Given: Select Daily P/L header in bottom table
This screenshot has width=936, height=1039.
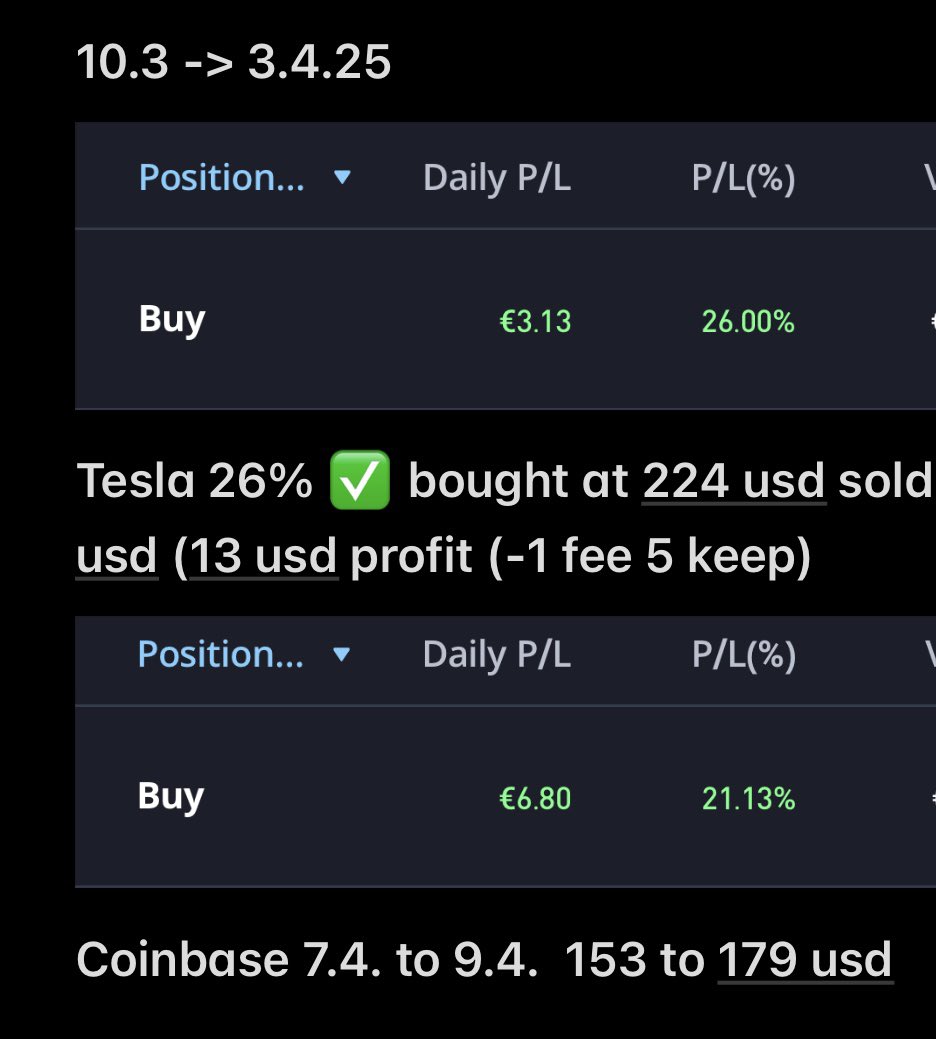Looking at the screenshot, I should click(497, 655).
